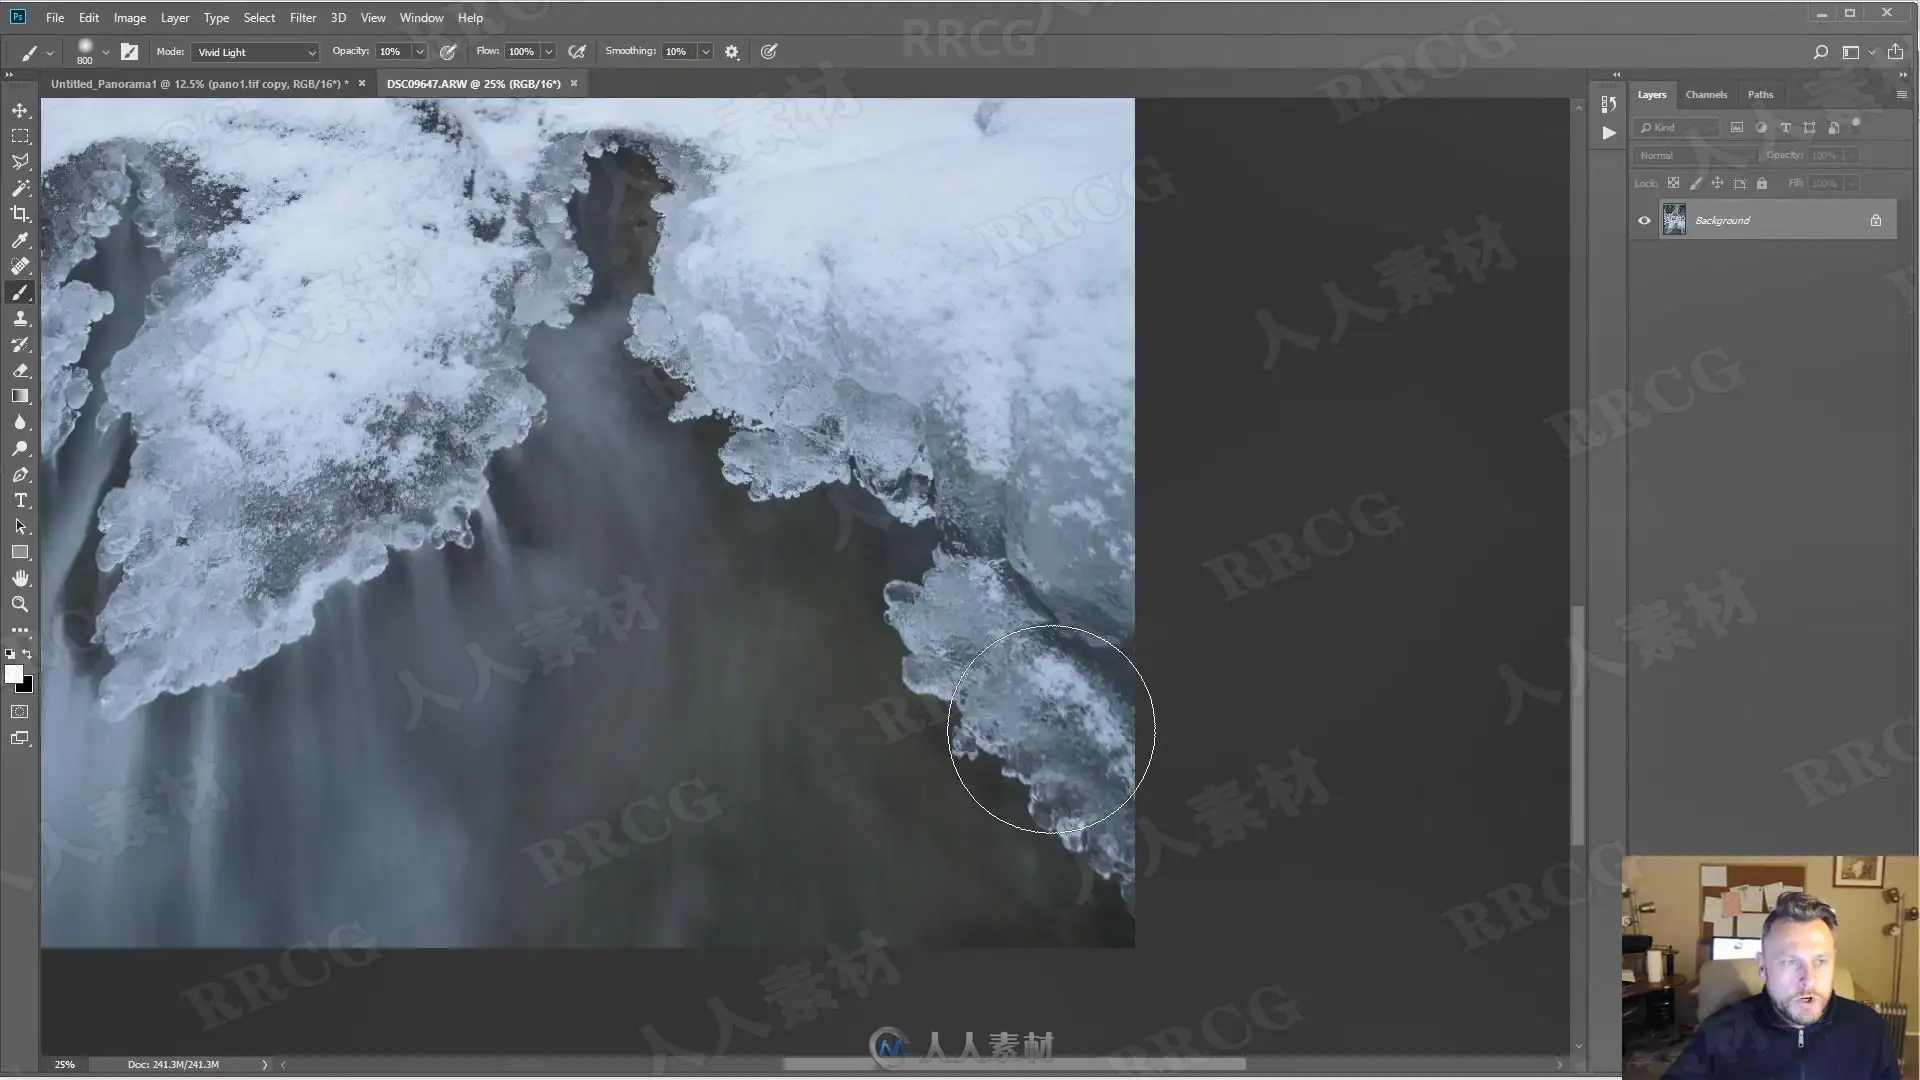This screenshot has height=1080, width=1920.
Task: Select the Gradient tool
Action: (20, 396)
